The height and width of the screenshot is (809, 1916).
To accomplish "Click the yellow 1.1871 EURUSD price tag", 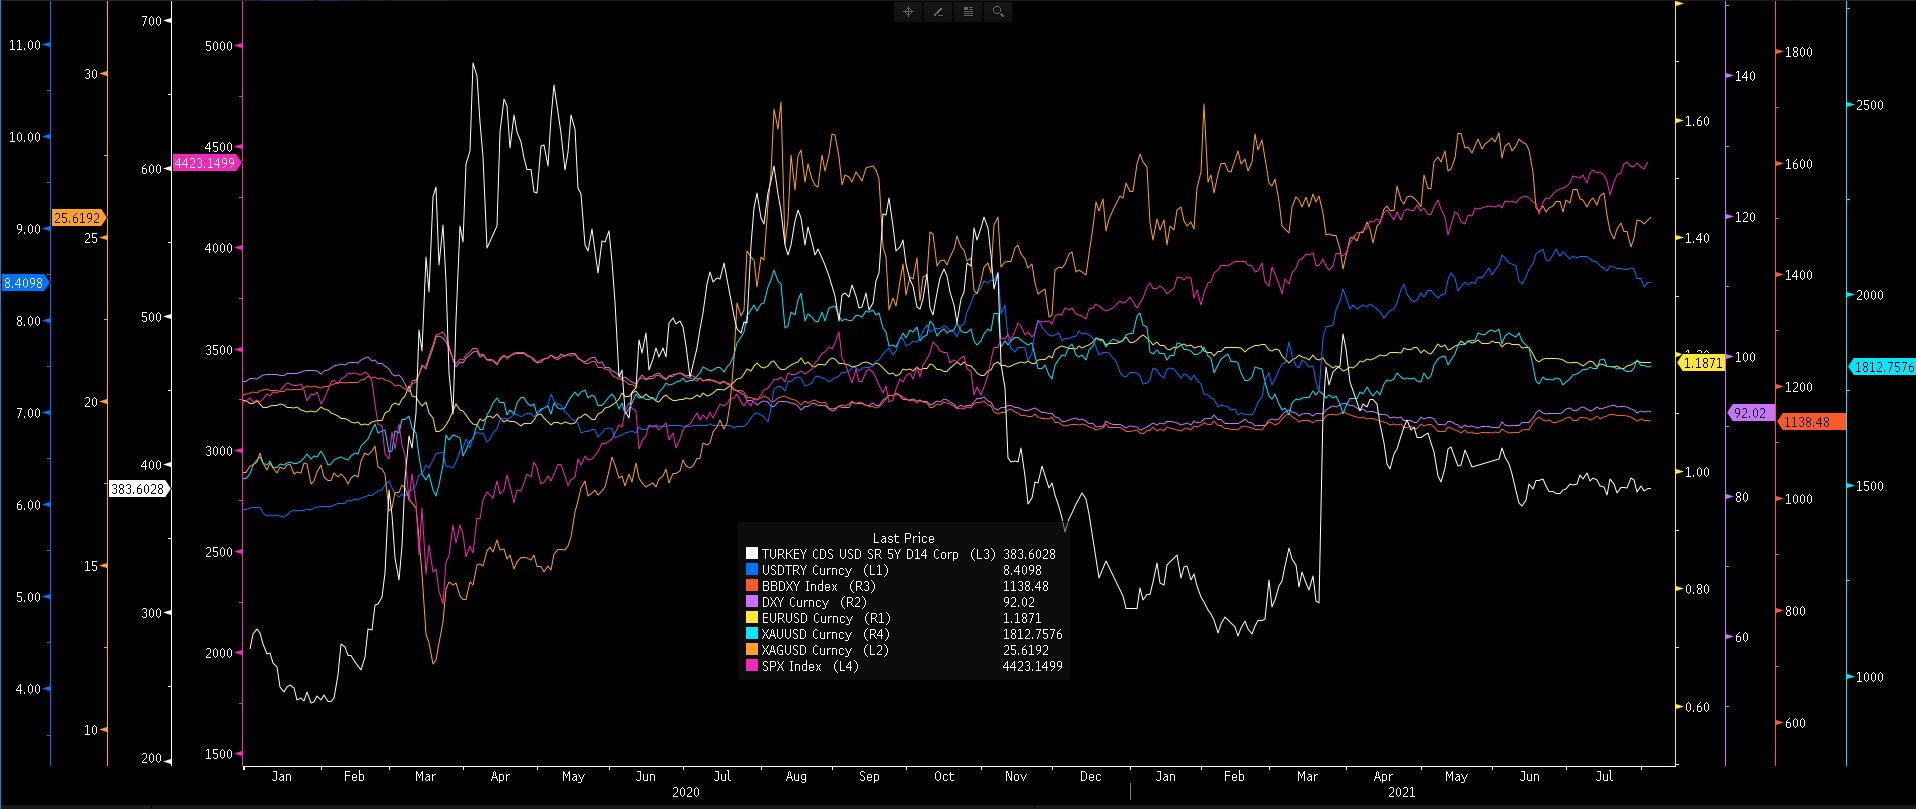I will click(x=1702, y=363).
